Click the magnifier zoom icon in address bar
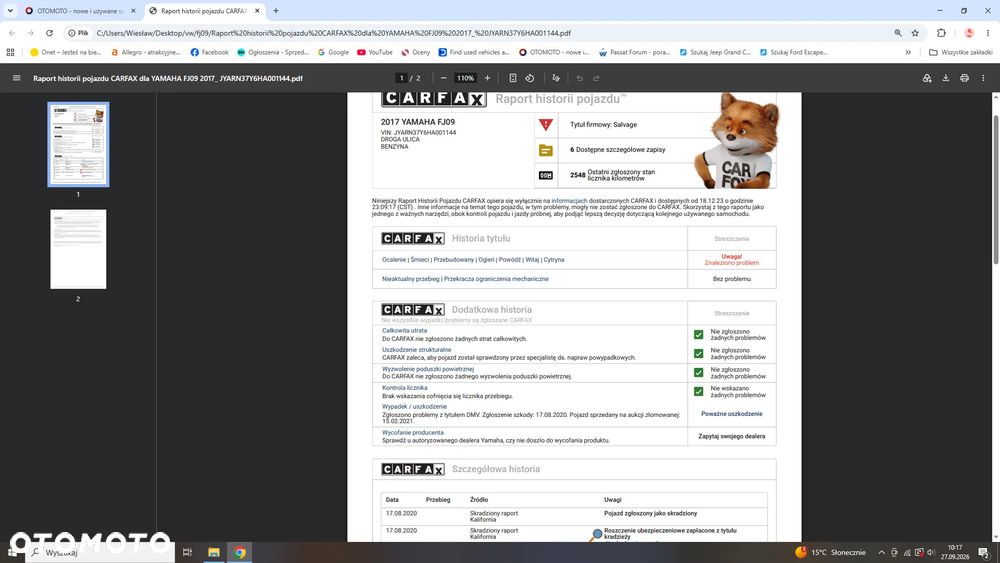Image resolution: width=1000 pixels, height=563 pixels. pyautogui.click(x=898, y=33)
